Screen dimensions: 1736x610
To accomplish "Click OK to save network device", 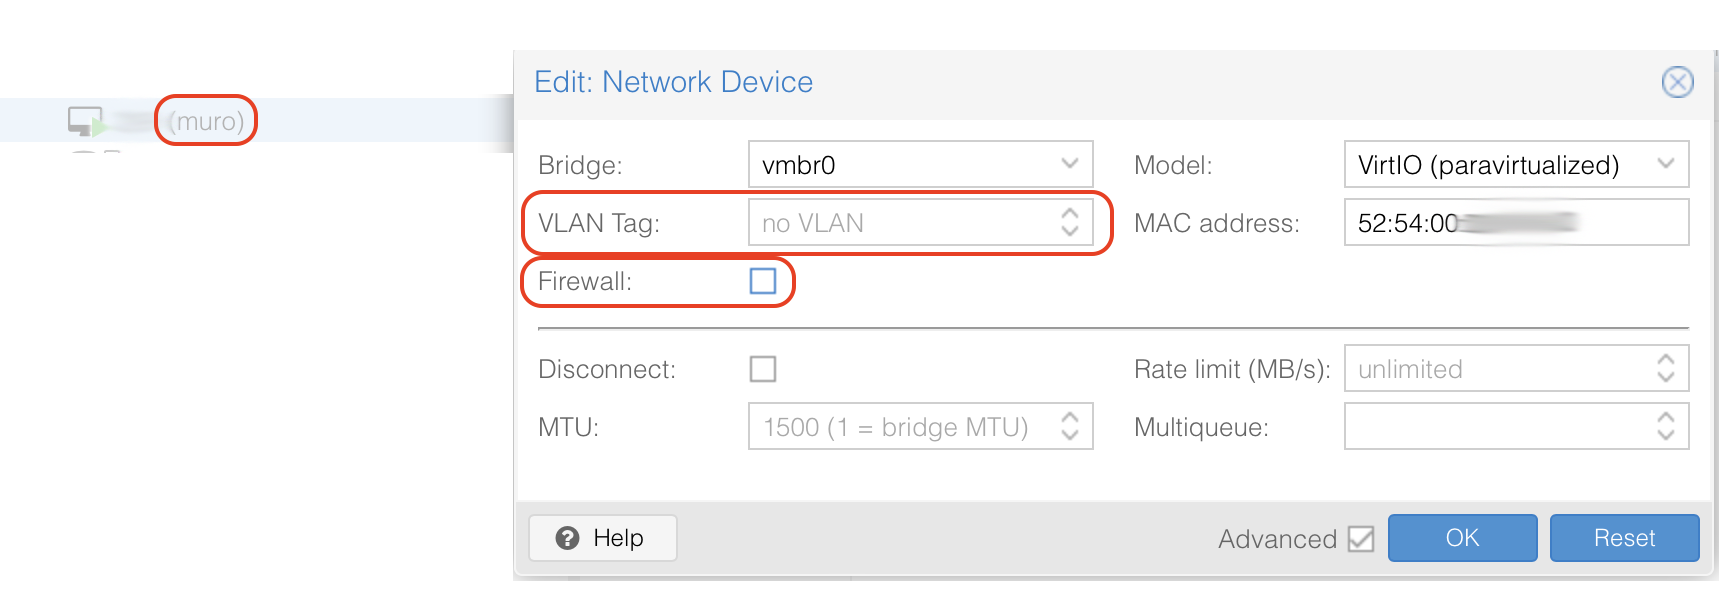I will [1462, 538].
